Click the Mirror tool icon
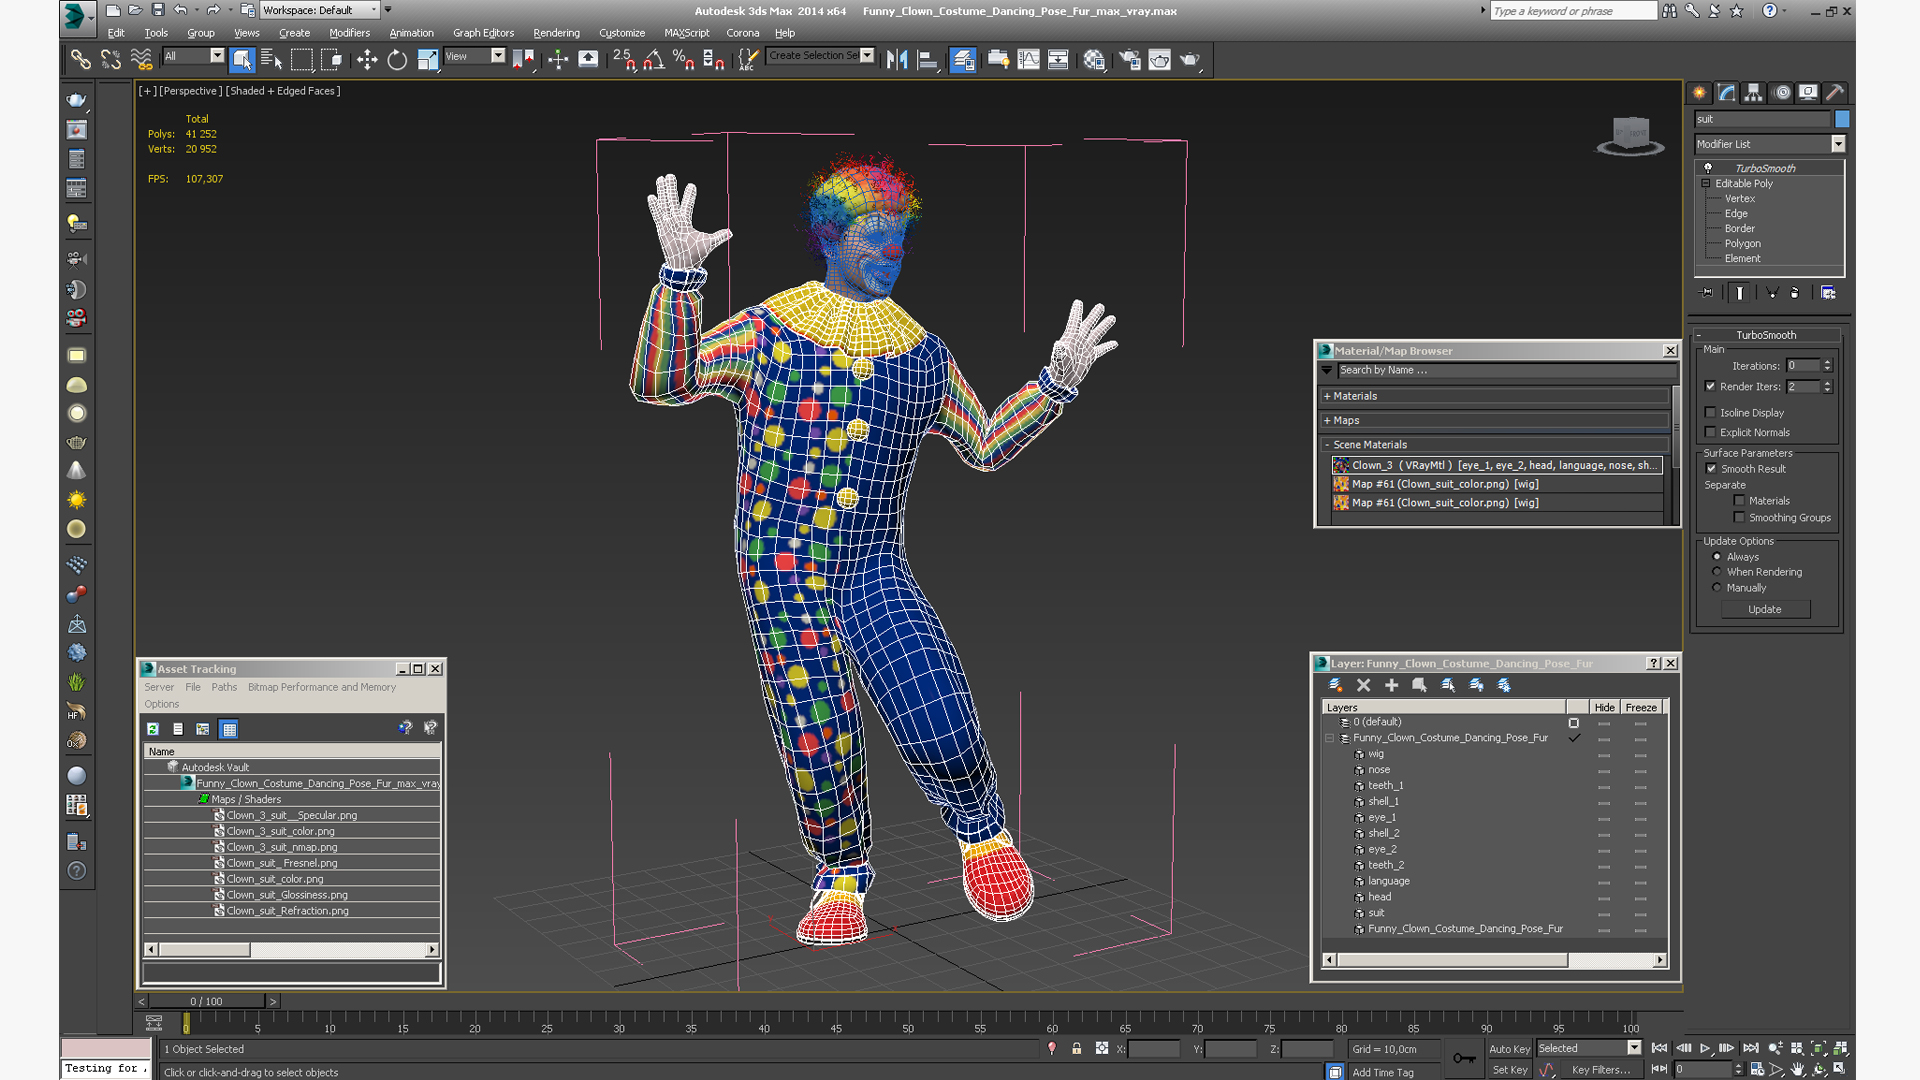Image resolution: width=1920 pixels, height=1080 pixels. [x=897, y=60]
